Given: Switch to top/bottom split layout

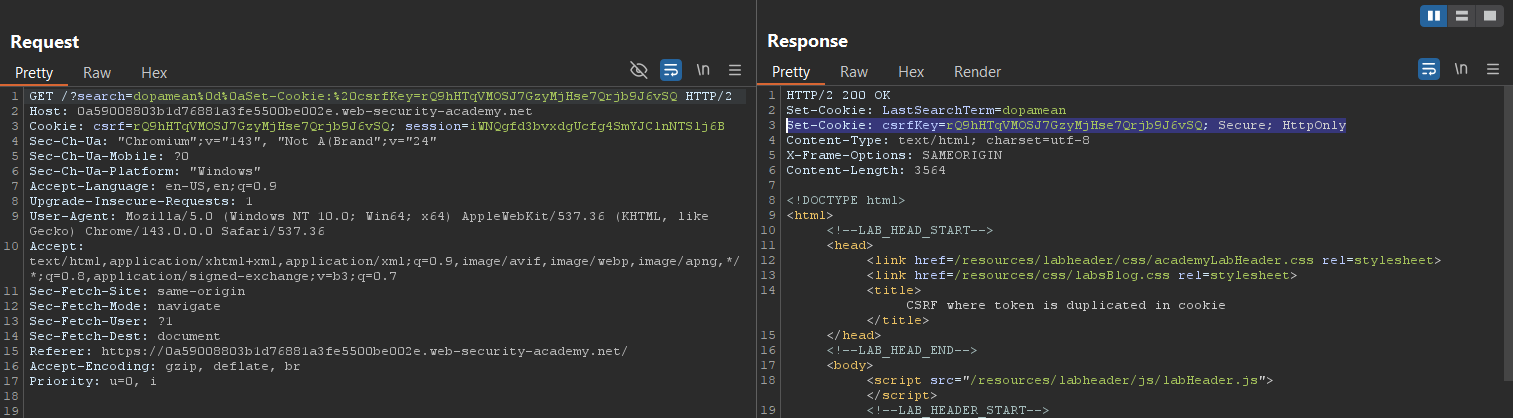Looking at the screenshot, I should tap(1461, 16).
